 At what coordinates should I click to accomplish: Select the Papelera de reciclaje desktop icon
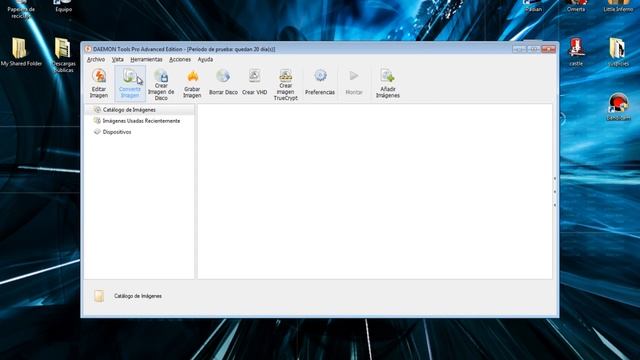tap(21, 9)
